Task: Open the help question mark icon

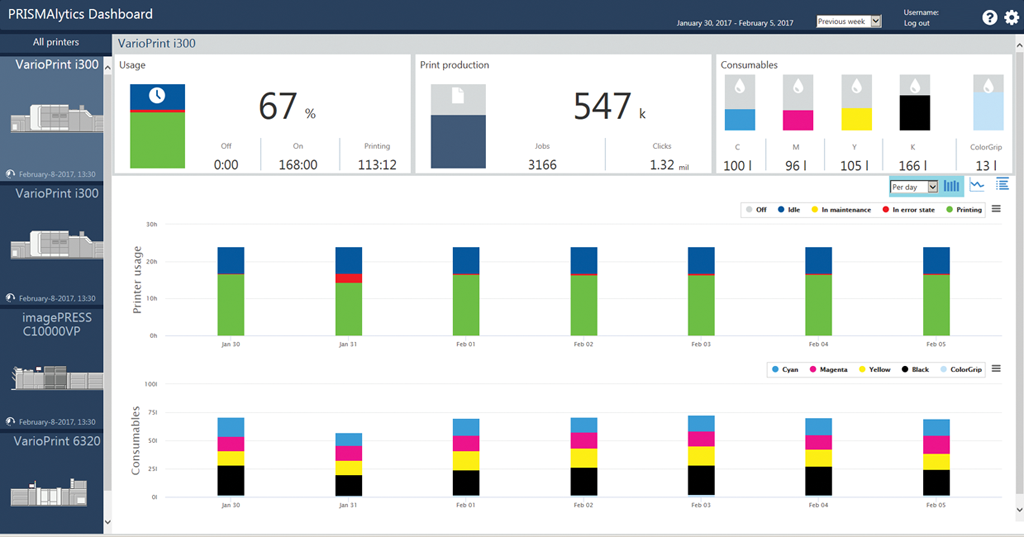Action: tap(990, 18)
